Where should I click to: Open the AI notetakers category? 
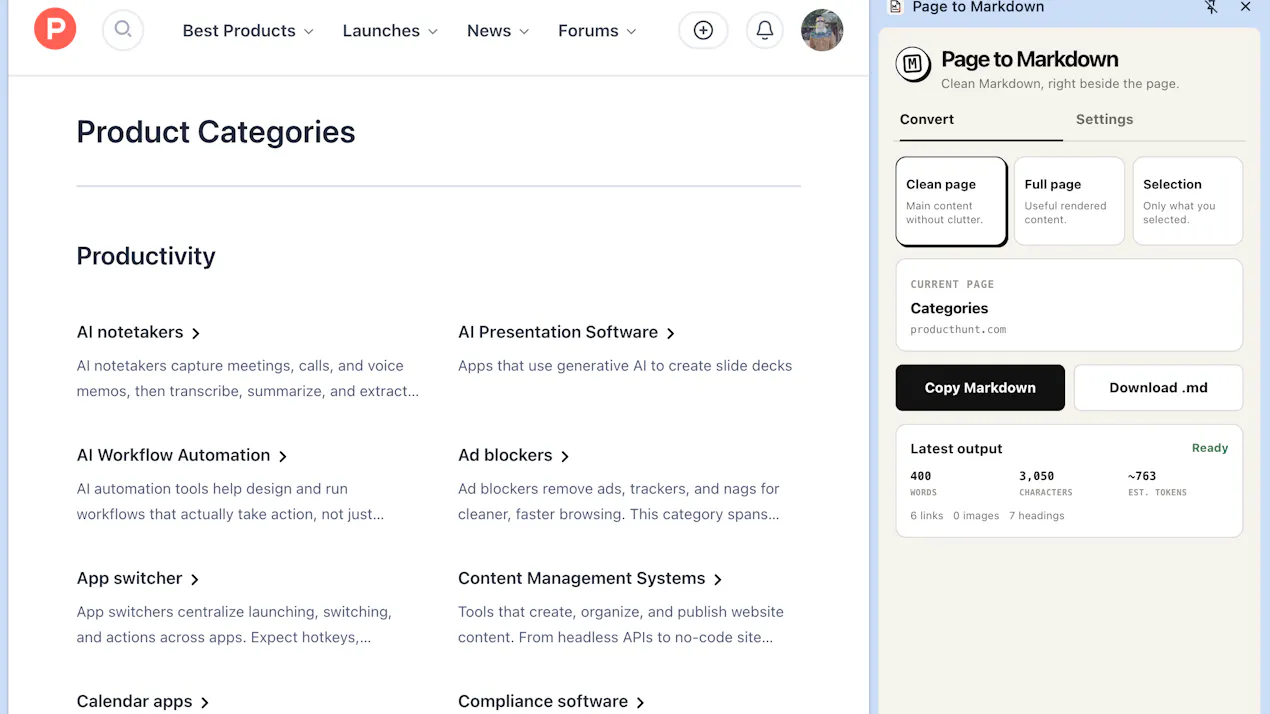click(139, 332)
